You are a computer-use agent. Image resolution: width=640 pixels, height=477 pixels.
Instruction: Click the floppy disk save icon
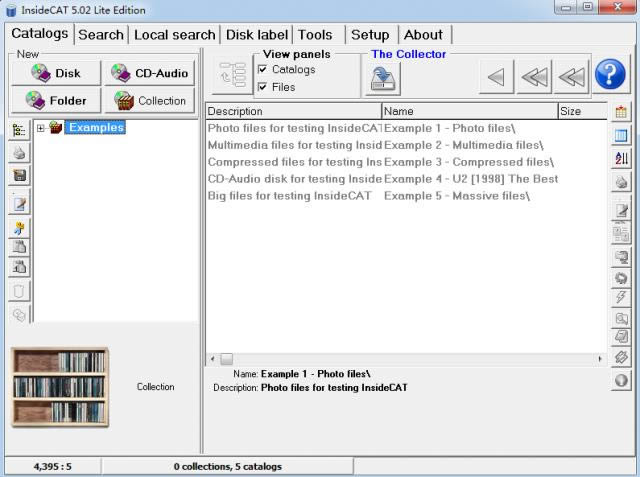tap(19, 175)
